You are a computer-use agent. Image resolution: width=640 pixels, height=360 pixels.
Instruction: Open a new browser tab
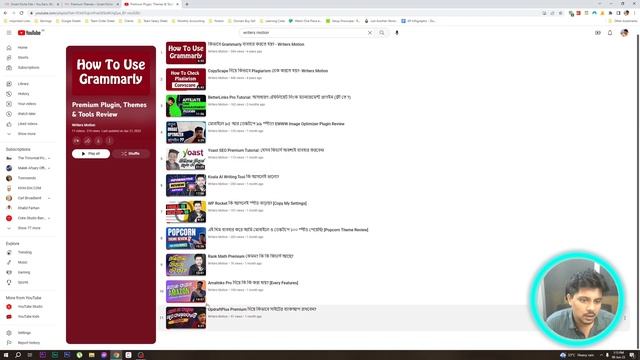tap(187, 4)
